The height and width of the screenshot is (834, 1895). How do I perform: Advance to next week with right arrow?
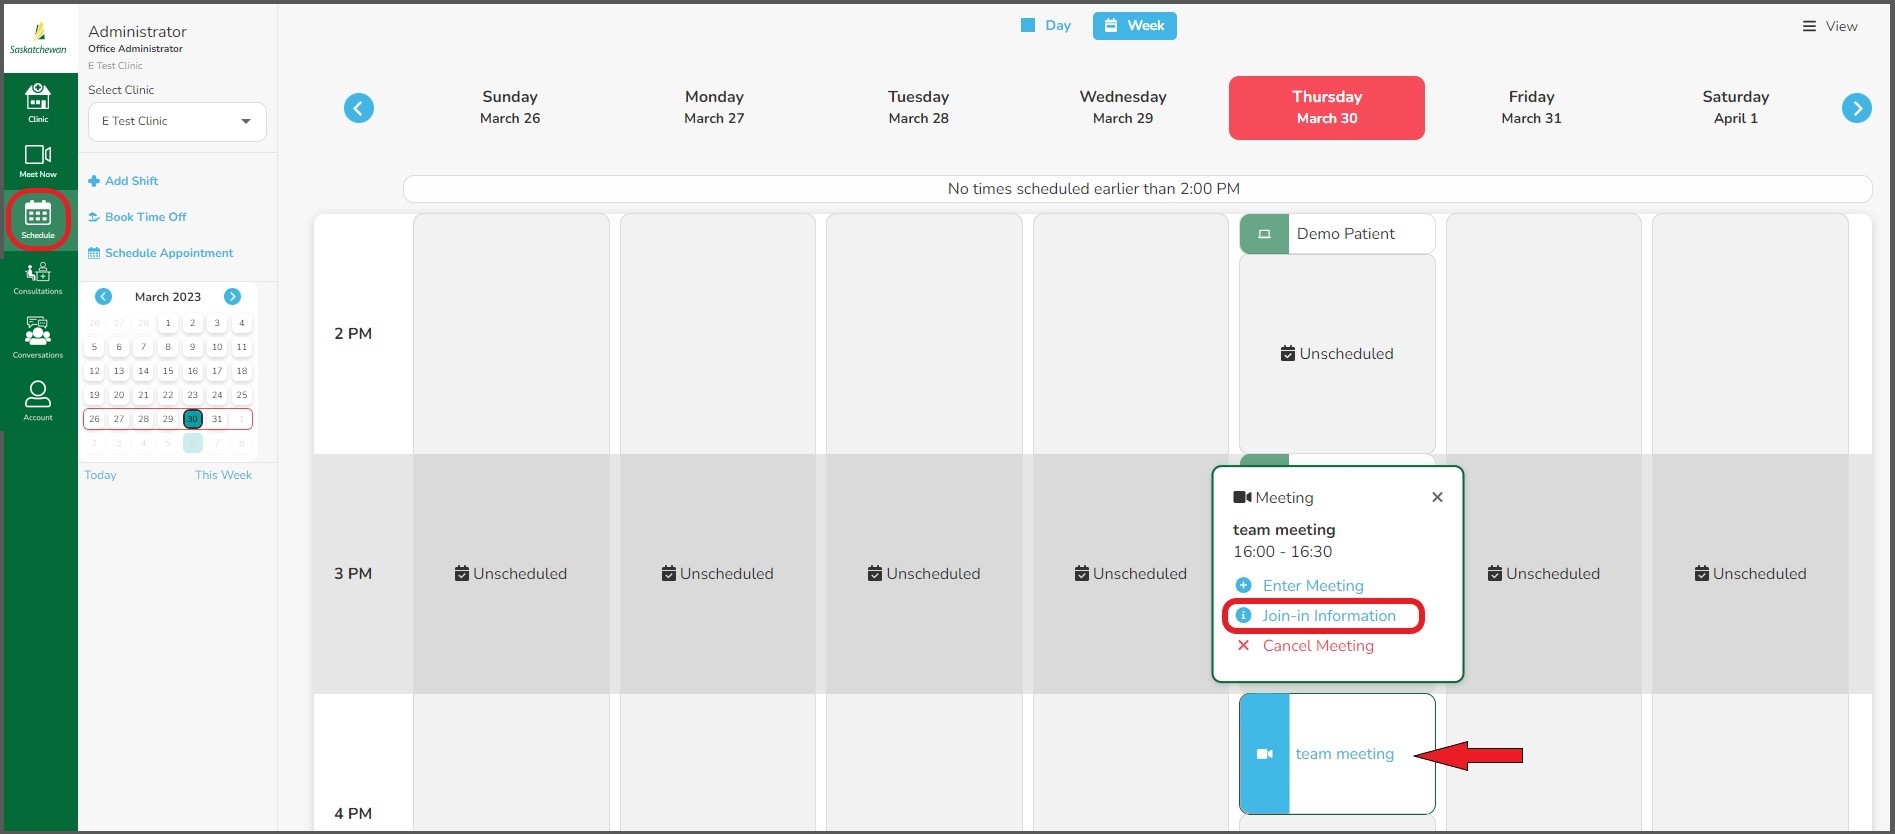pyautogui.click(x=1856, y=108)
